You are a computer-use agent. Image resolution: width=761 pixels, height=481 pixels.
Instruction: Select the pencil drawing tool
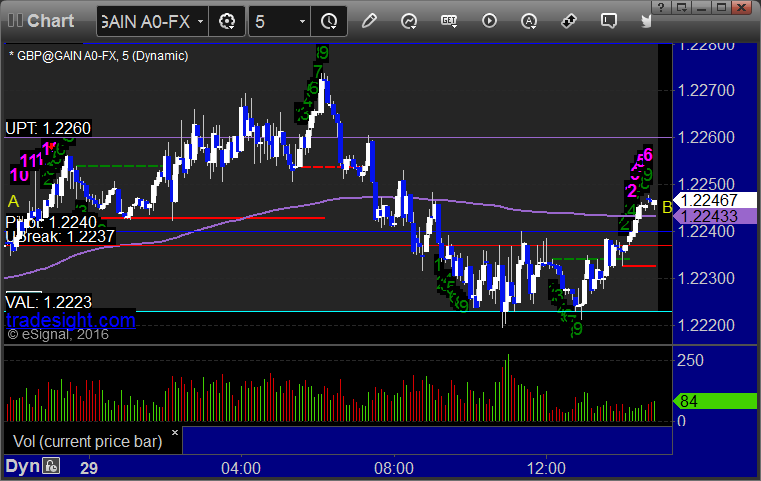click(369, 21)
